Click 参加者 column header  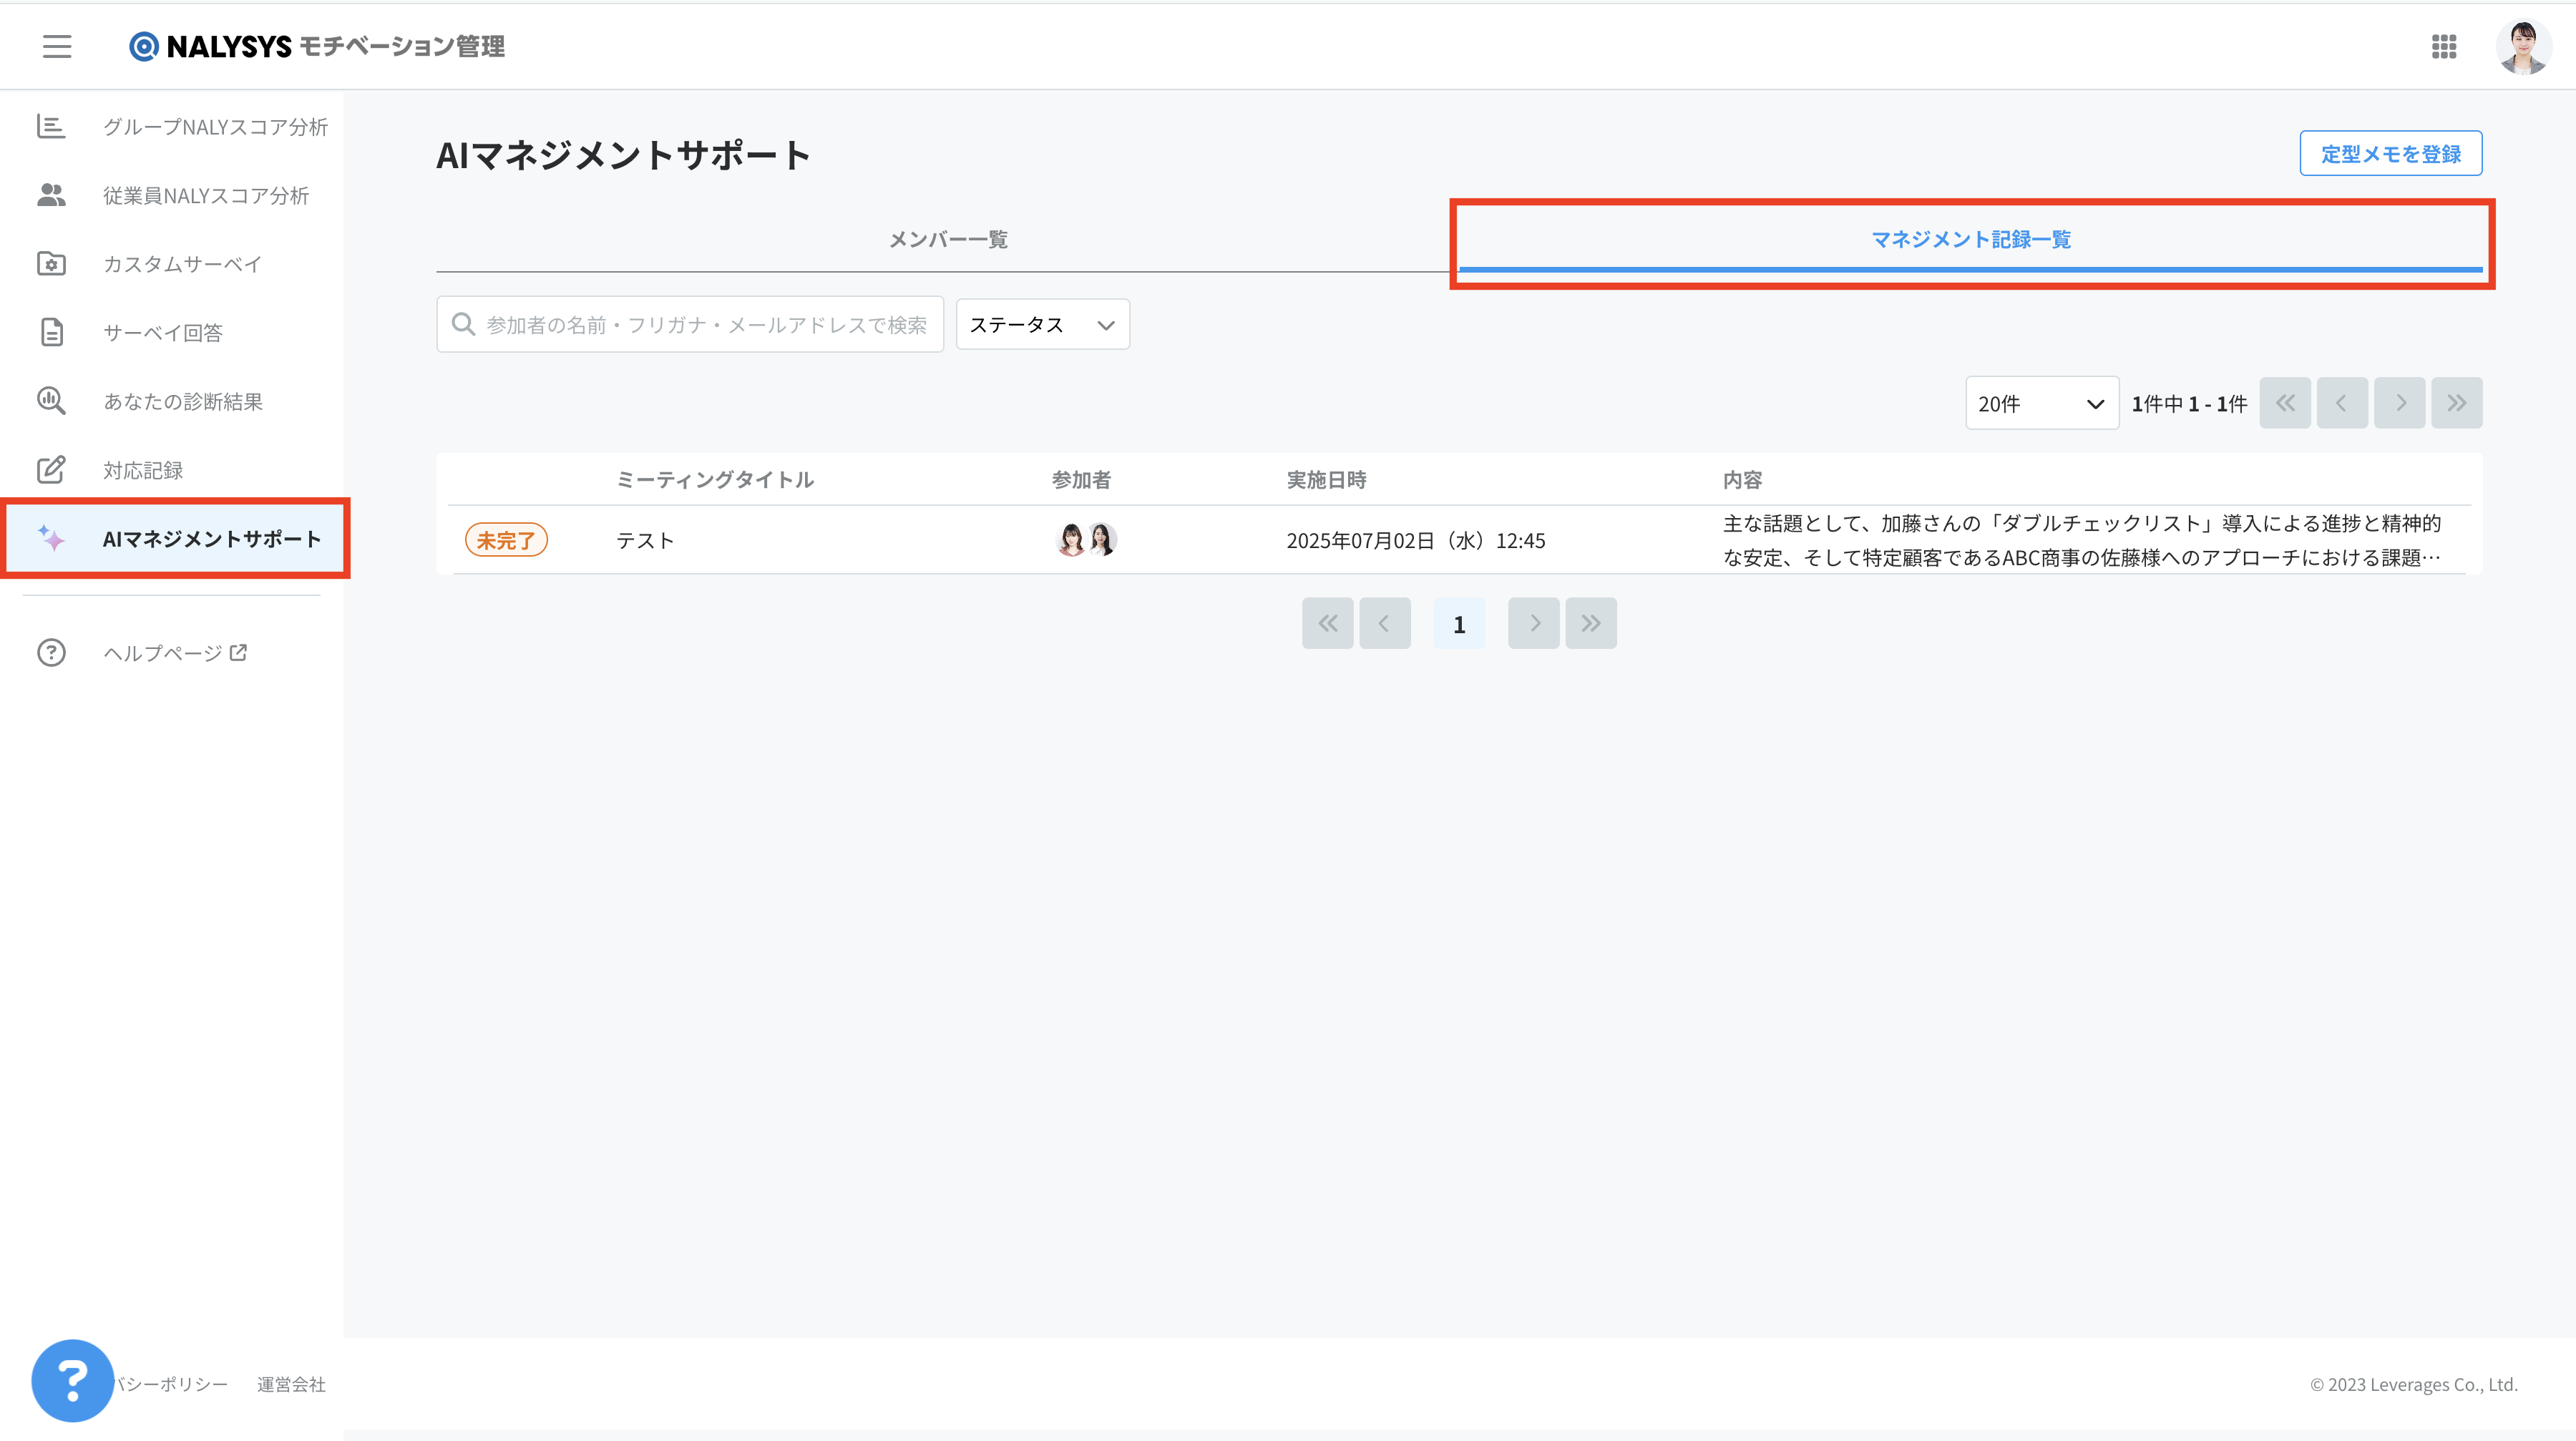(1081, 480)
